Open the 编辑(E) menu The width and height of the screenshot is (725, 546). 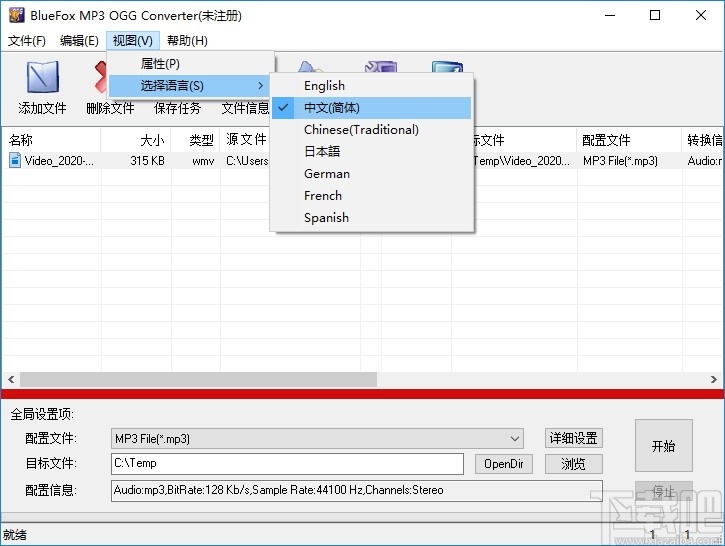pos(79,41)
